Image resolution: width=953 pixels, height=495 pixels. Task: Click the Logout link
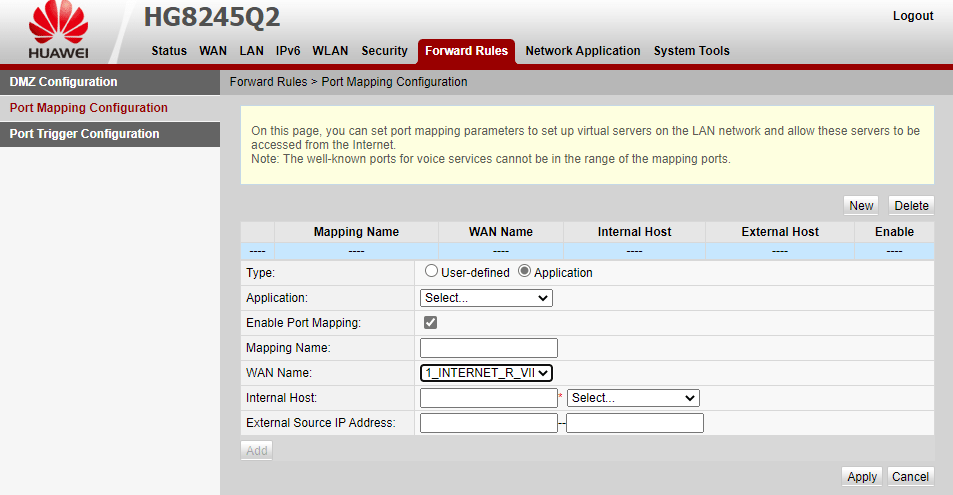(912, 16)
